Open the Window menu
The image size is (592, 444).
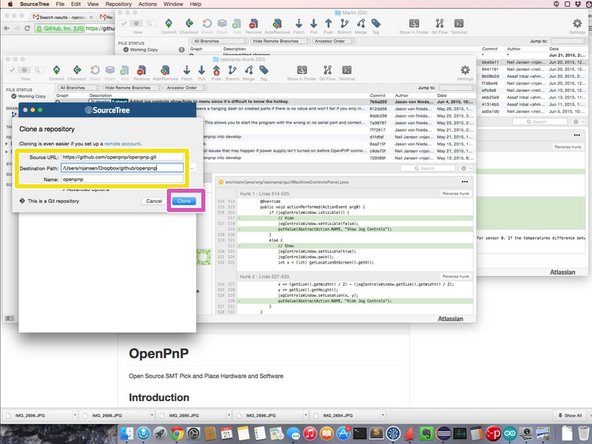click(172, 4)
